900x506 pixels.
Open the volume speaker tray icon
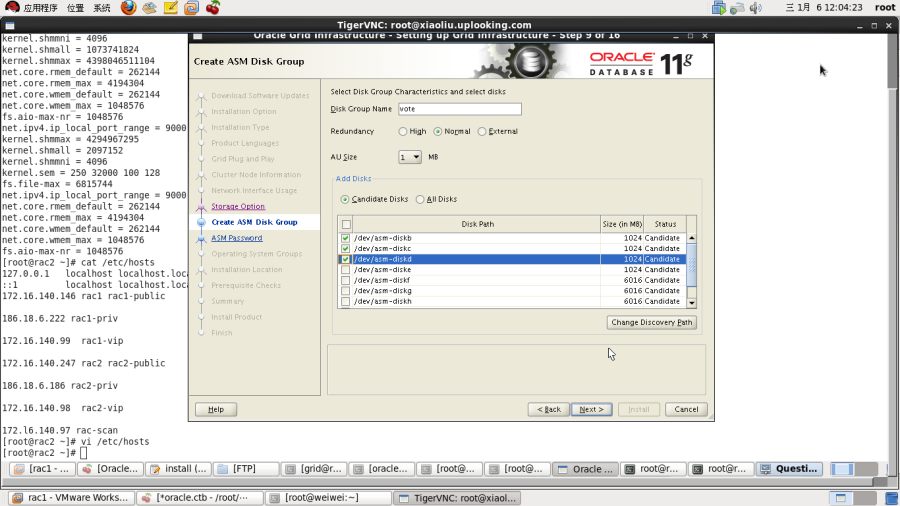(756, 7)
